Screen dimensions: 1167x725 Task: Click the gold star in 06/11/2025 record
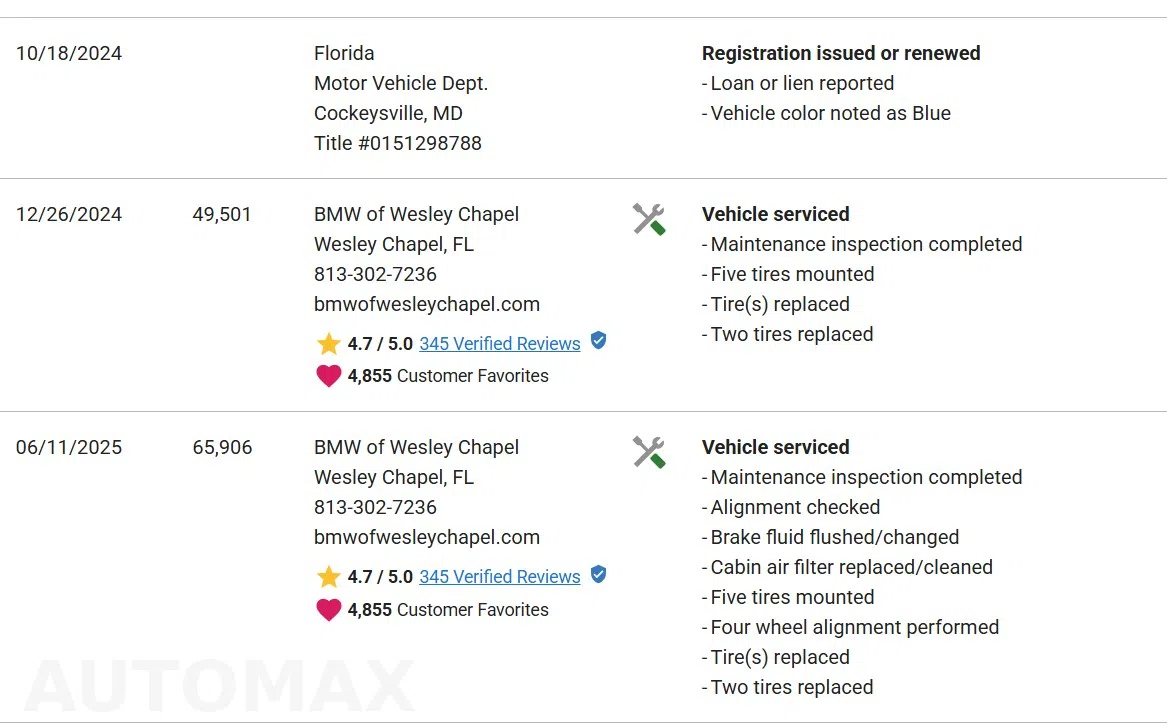click(328, 577)
